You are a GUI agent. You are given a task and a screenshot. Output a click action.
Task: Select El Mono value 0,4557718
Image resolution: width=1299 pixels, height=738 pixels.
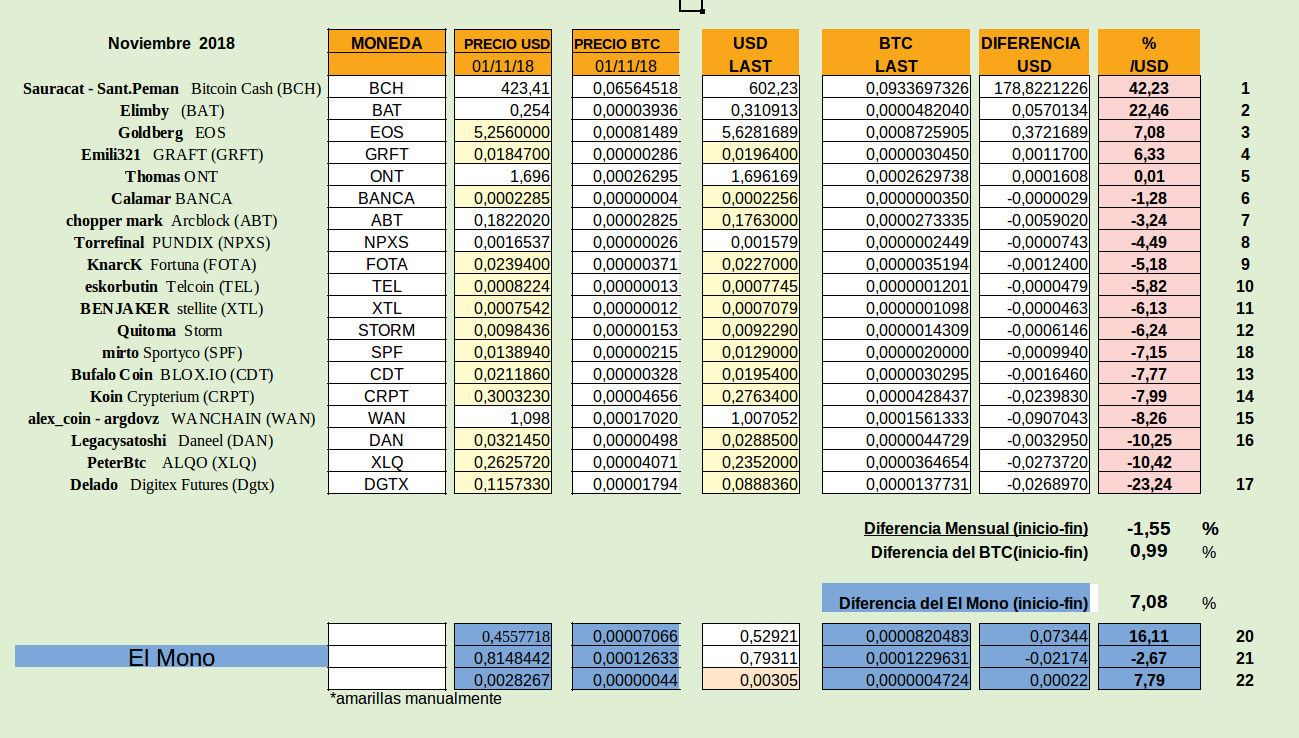(504, 635)
